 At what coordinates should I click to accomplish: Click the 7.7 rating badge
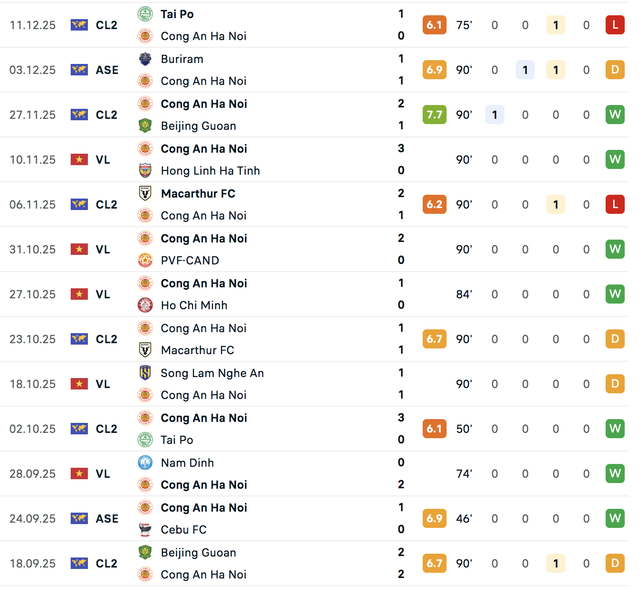click(434, 115)
